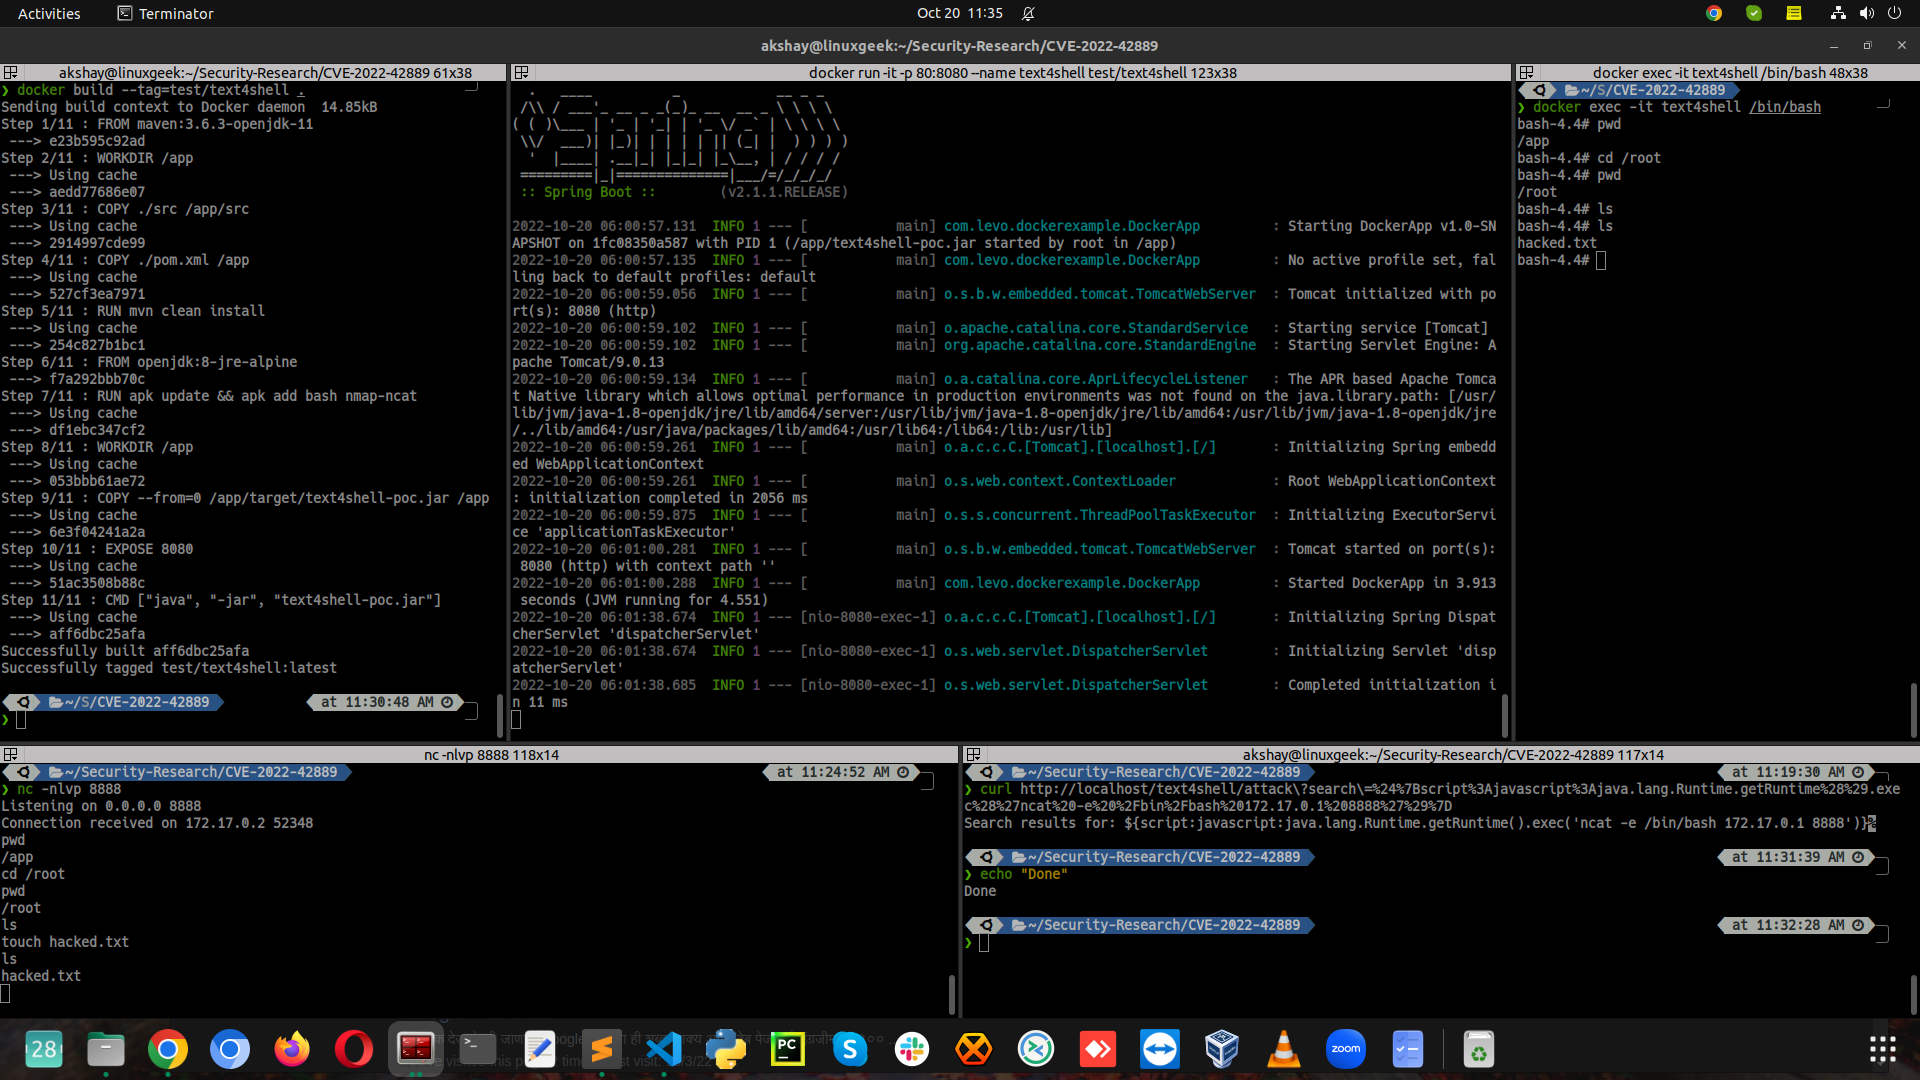Click Chrome tray icon in top bar
This screenshot has width=1920, height=1080.
coord(1714,13)
